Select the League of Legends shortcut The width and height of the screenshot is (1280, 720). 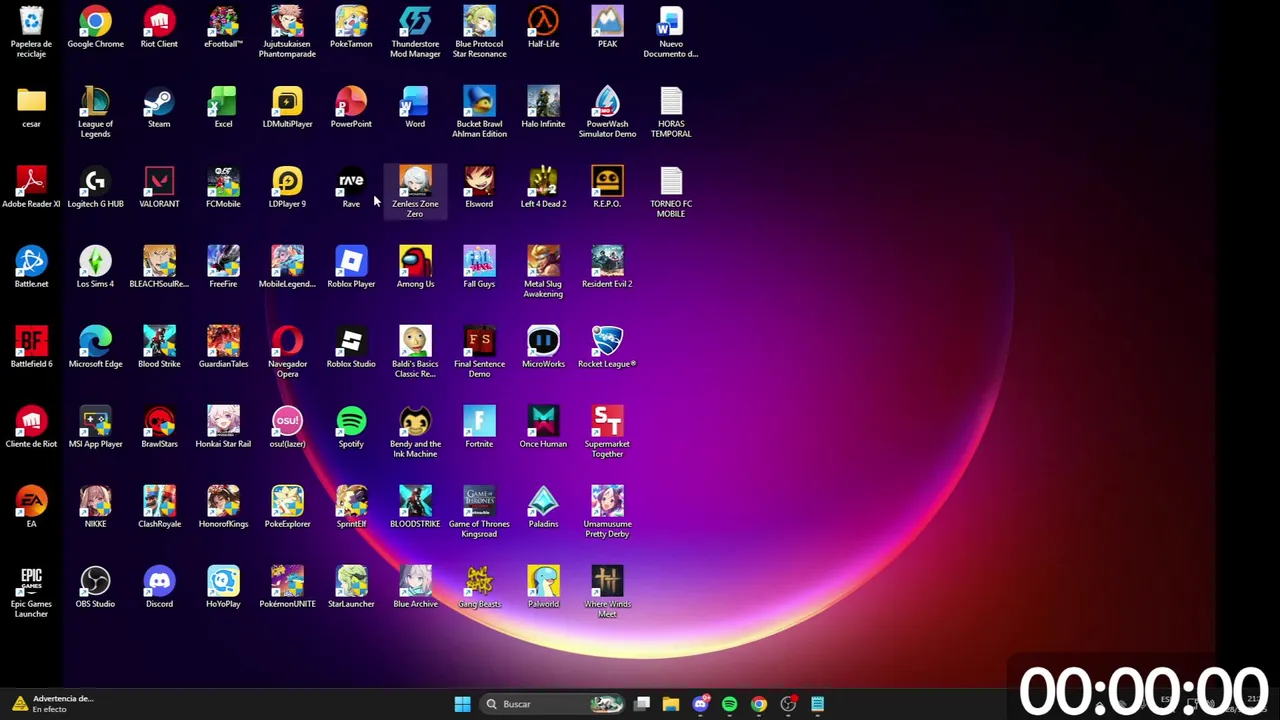tap(95, 112)
